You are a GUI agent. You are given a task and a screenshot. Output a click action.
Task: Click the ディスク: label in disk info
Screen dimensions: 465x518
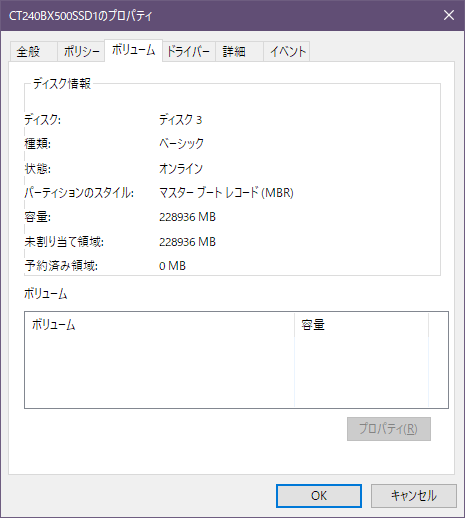click(42, 119)
